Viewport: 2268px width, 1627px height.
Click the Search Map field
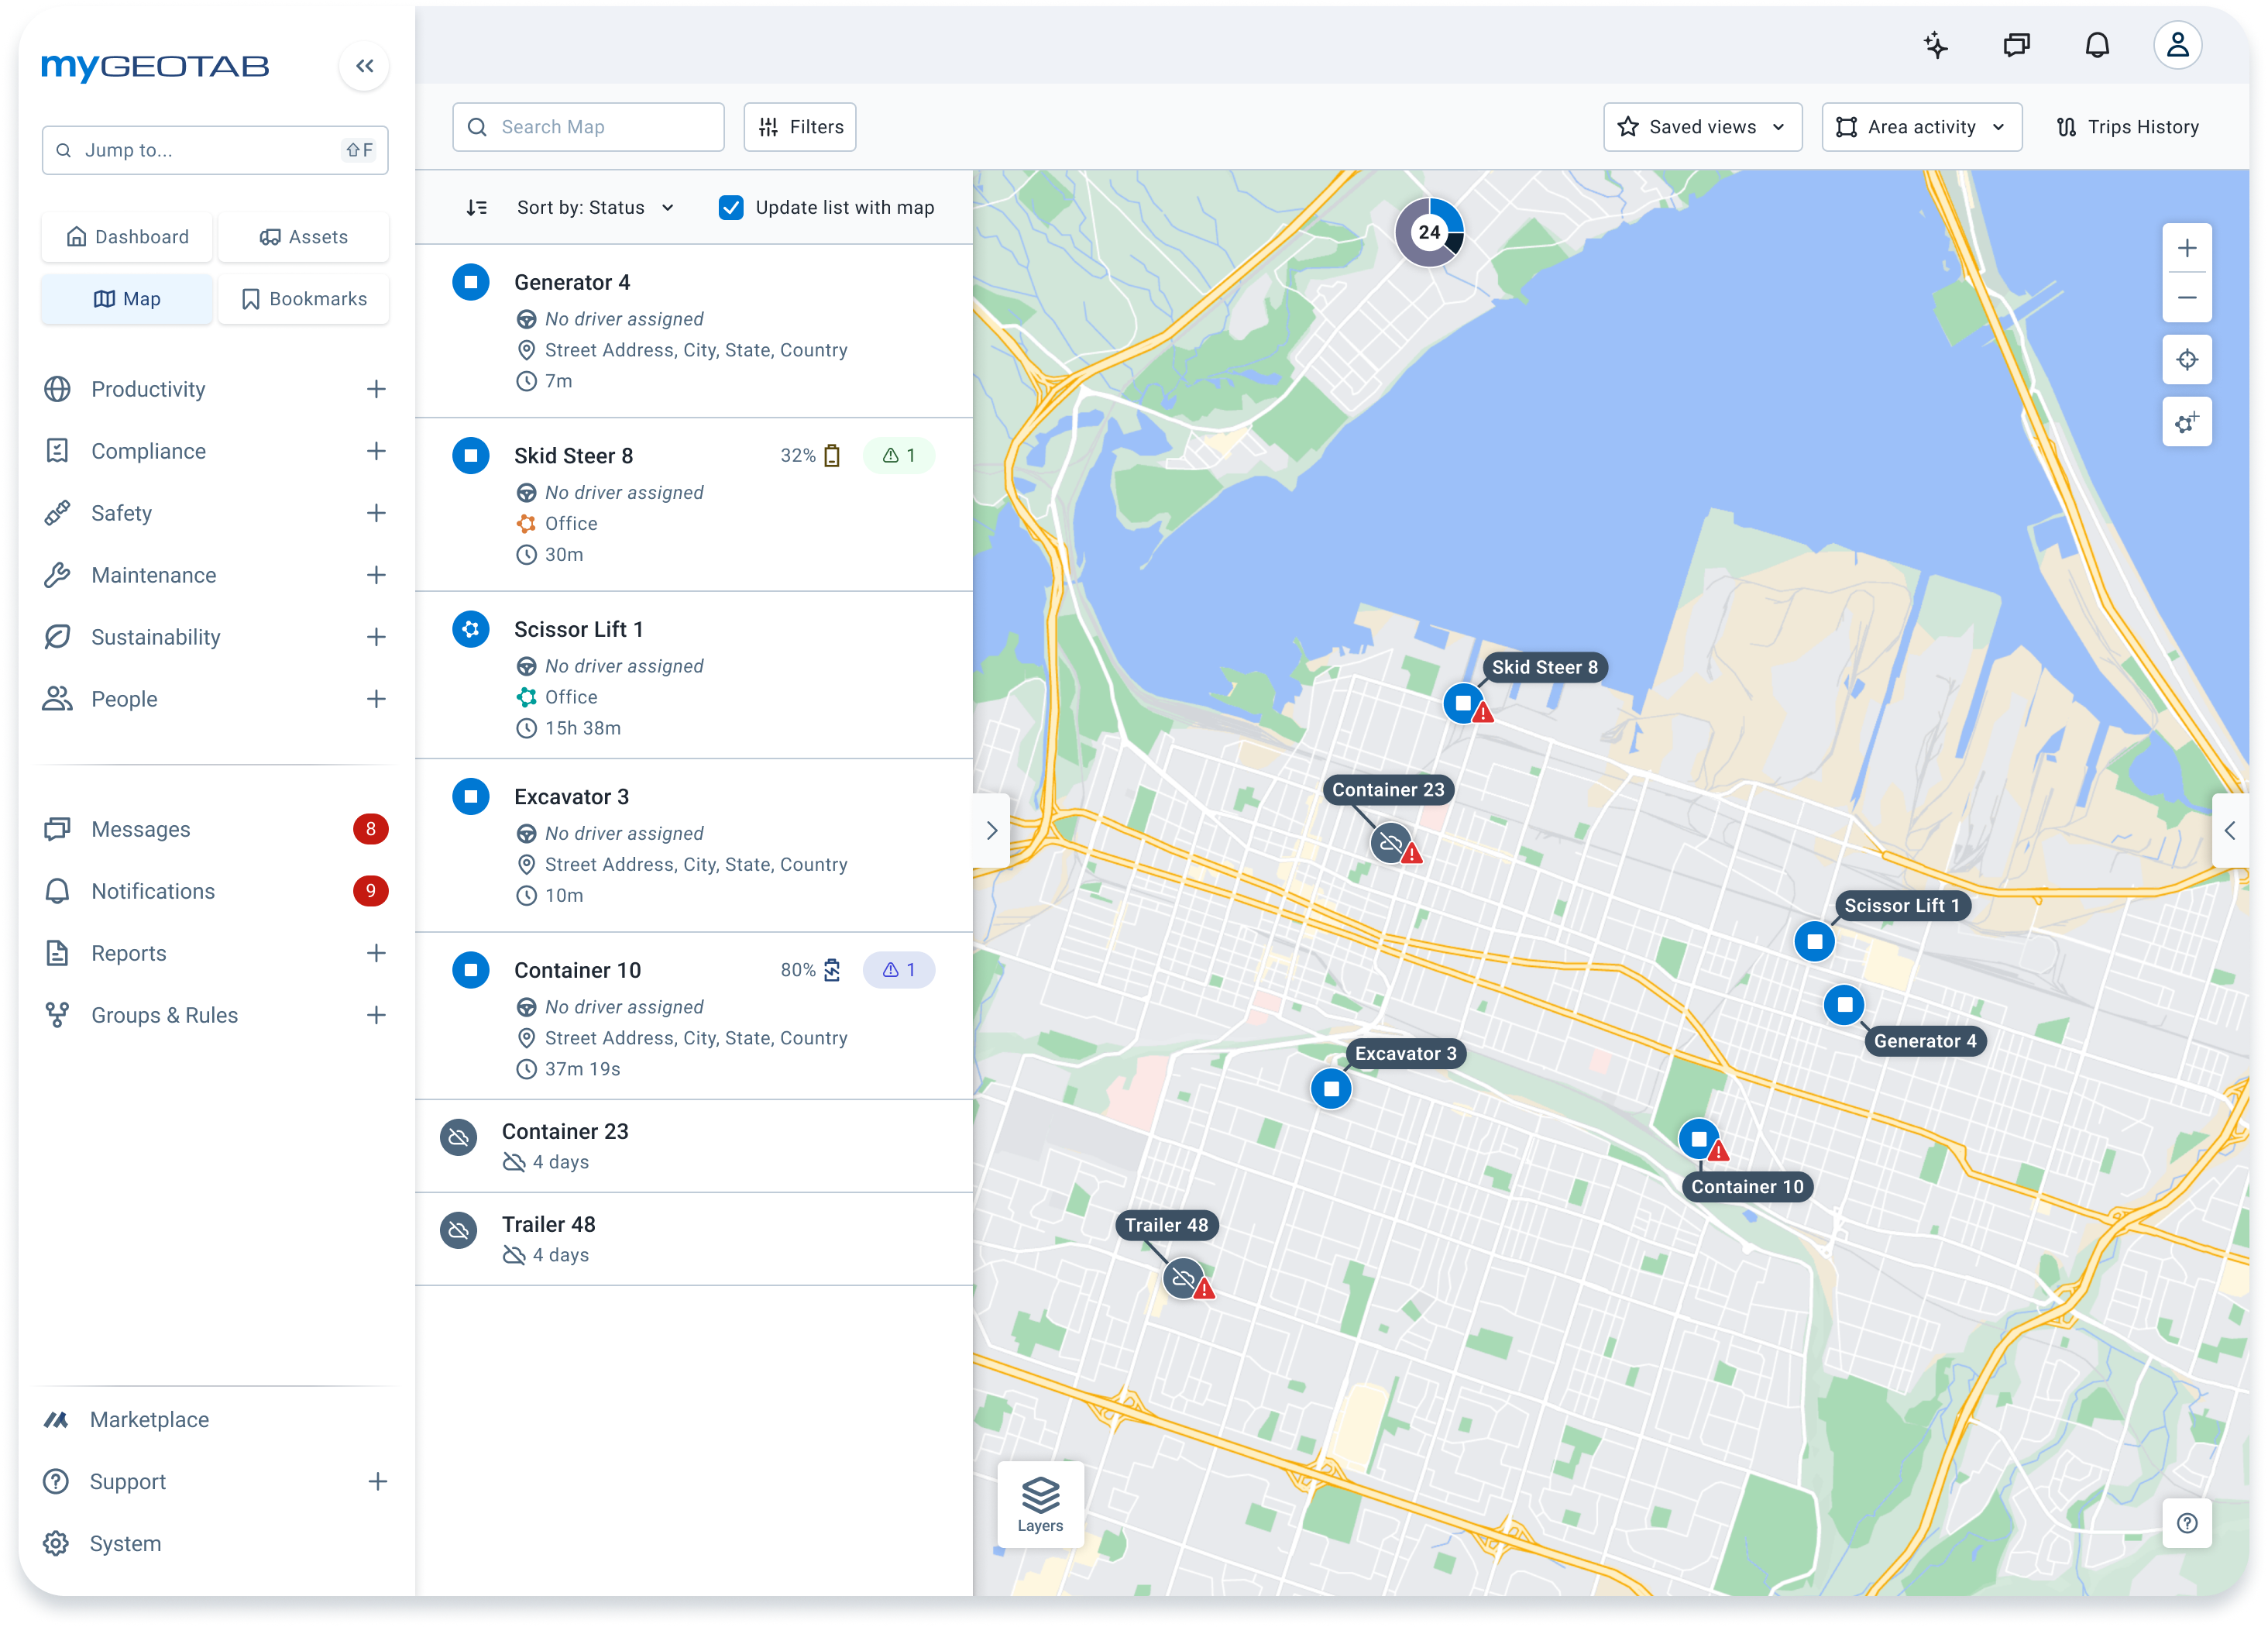coord(588,127)
